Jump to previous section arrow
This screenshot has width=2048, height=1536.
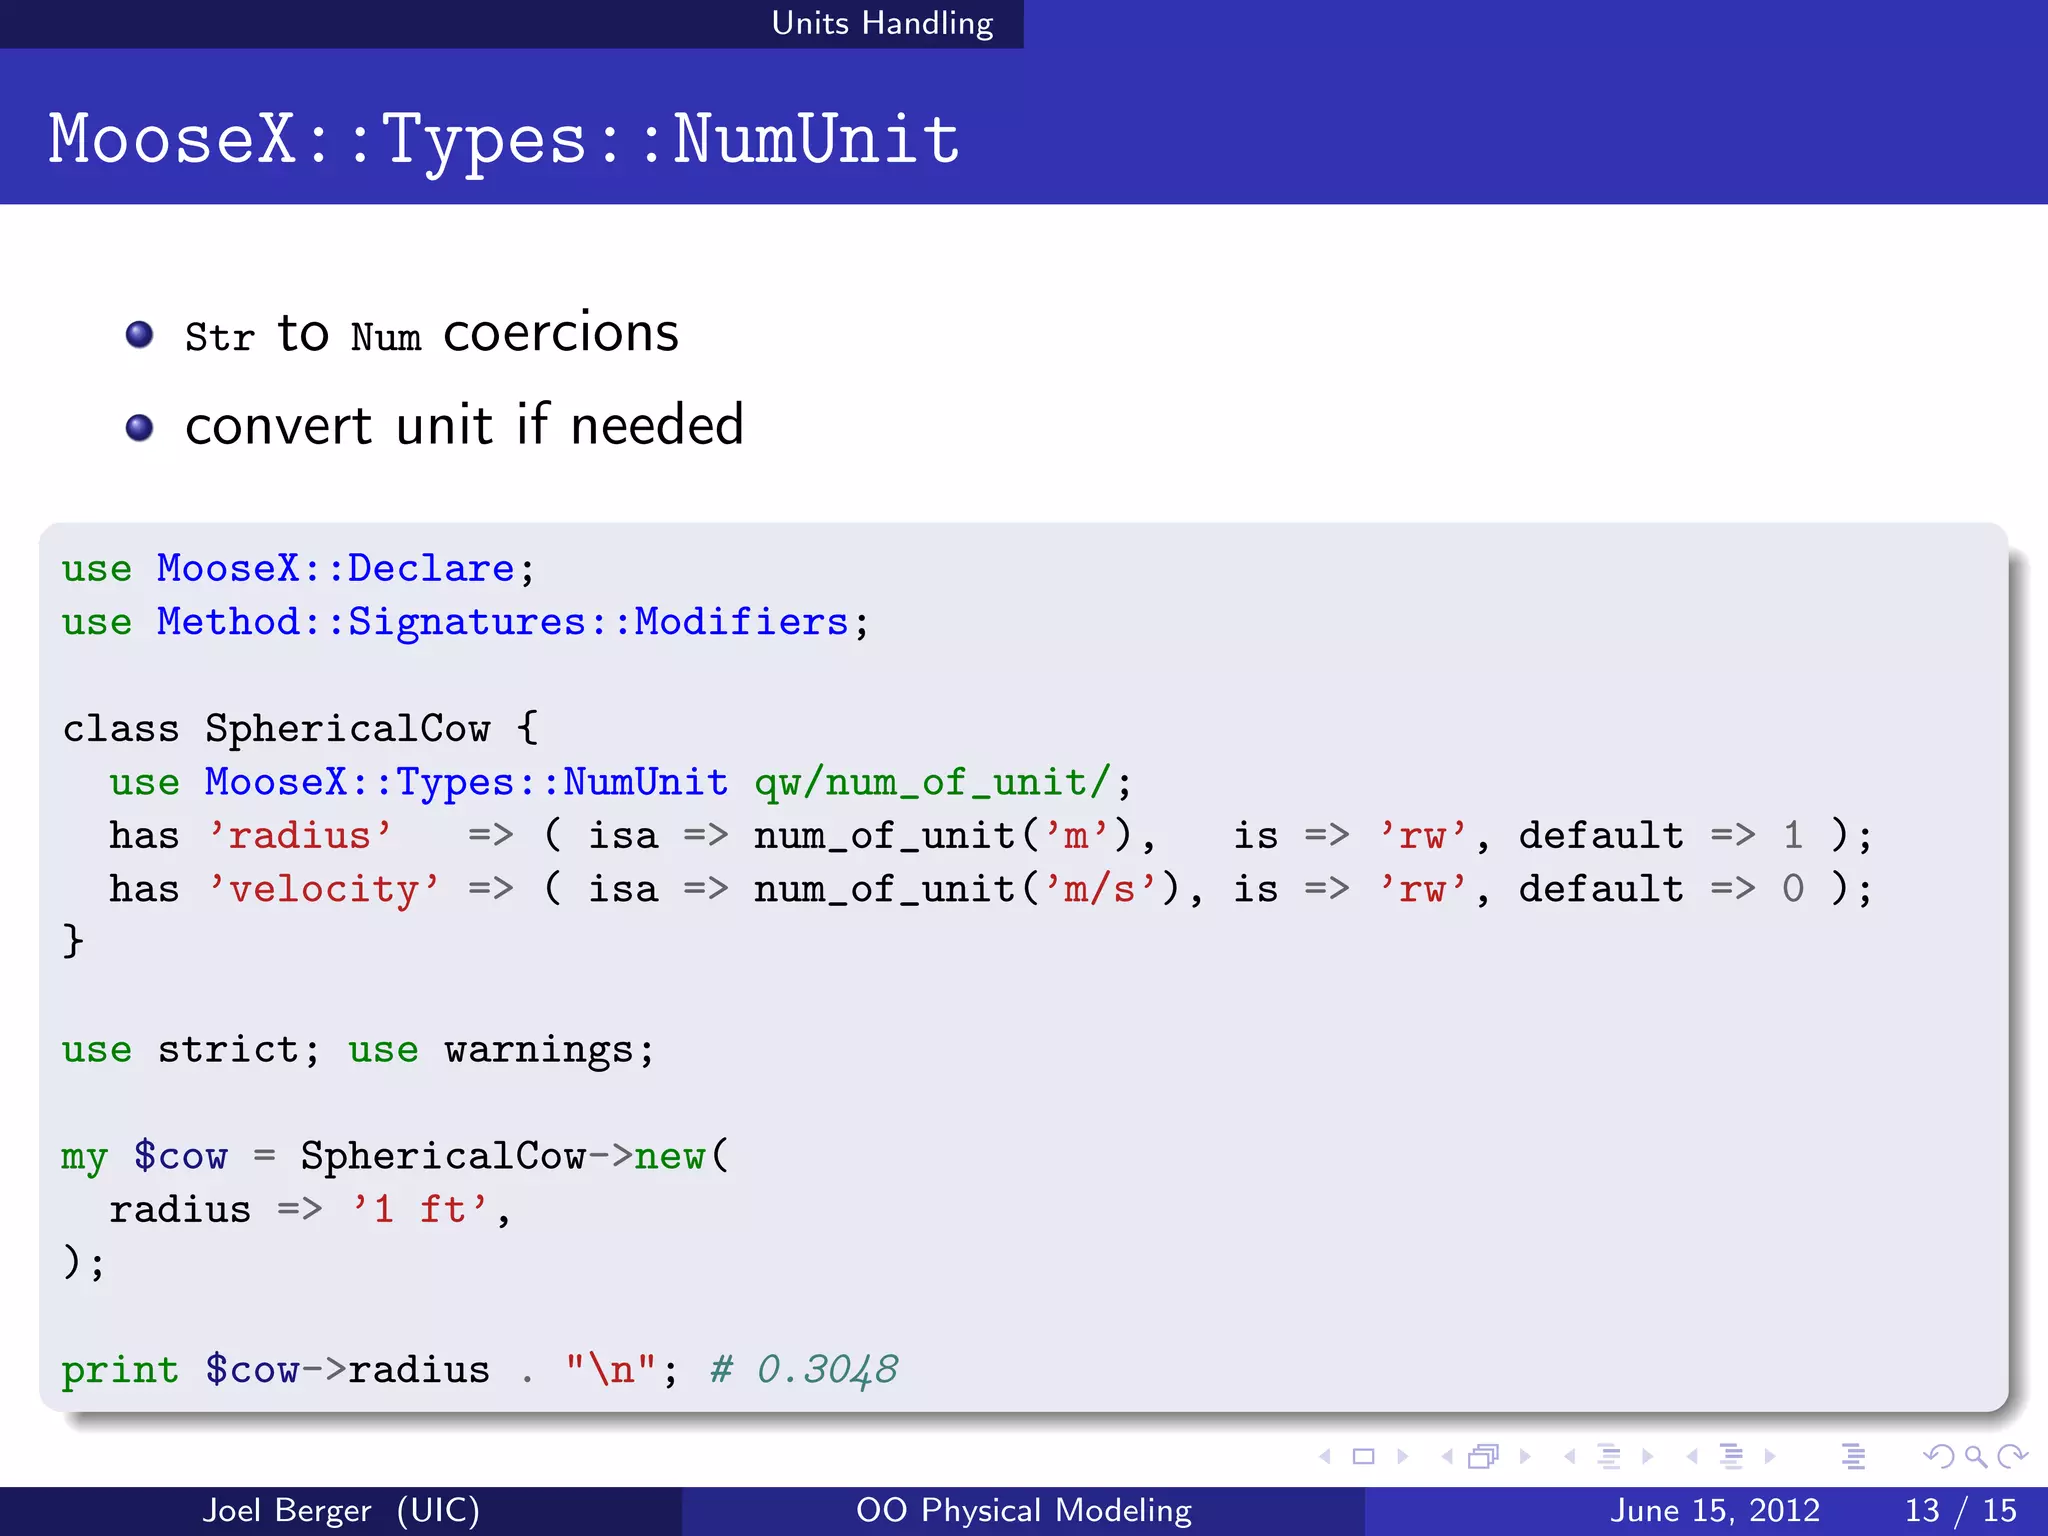[x=1692, y=1457]
